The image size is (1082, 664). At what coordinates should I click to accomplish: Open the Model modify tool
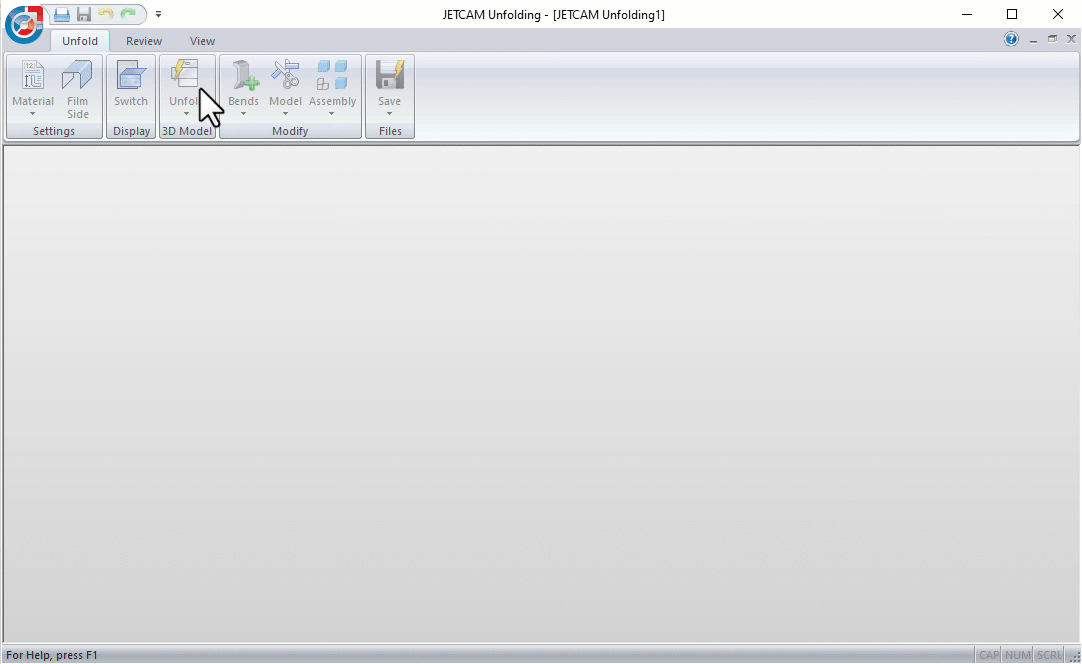tap(285, 88)
